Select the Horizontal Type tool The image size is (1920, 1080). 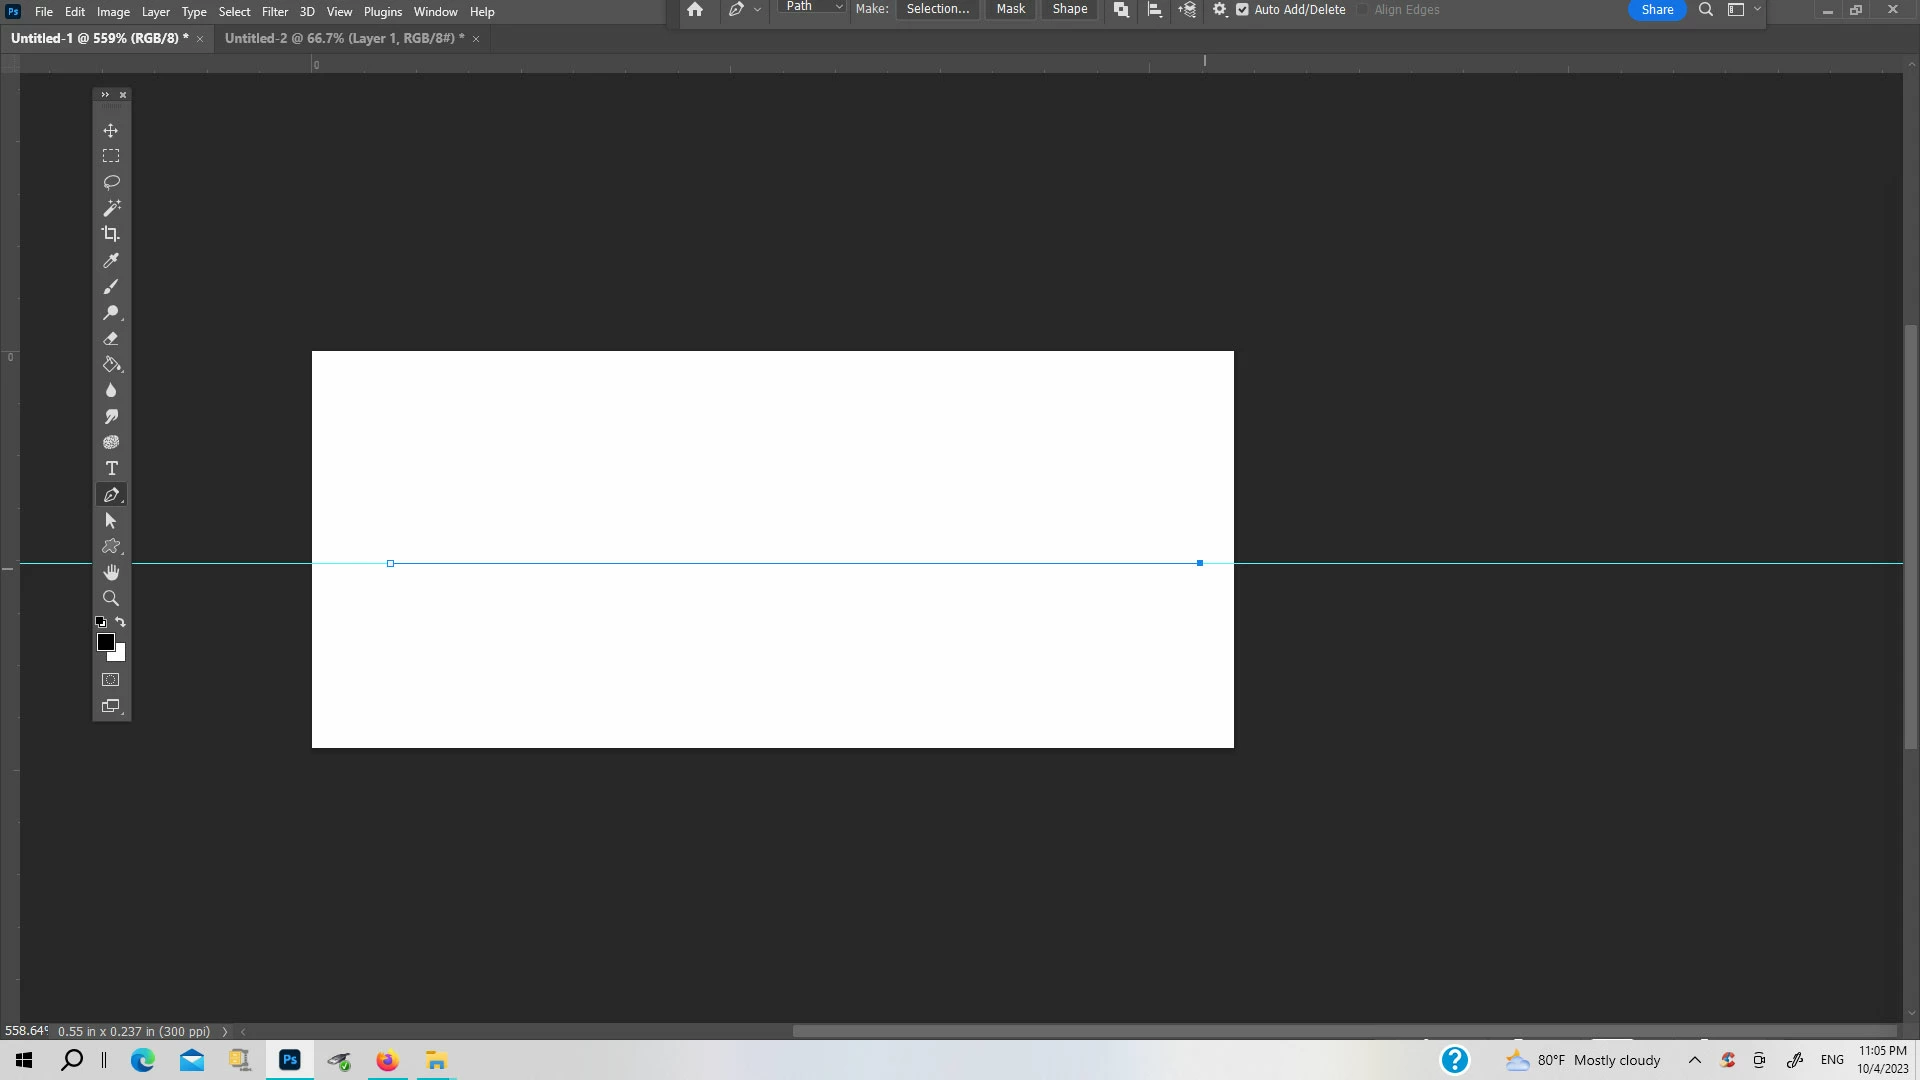(111, 469)
